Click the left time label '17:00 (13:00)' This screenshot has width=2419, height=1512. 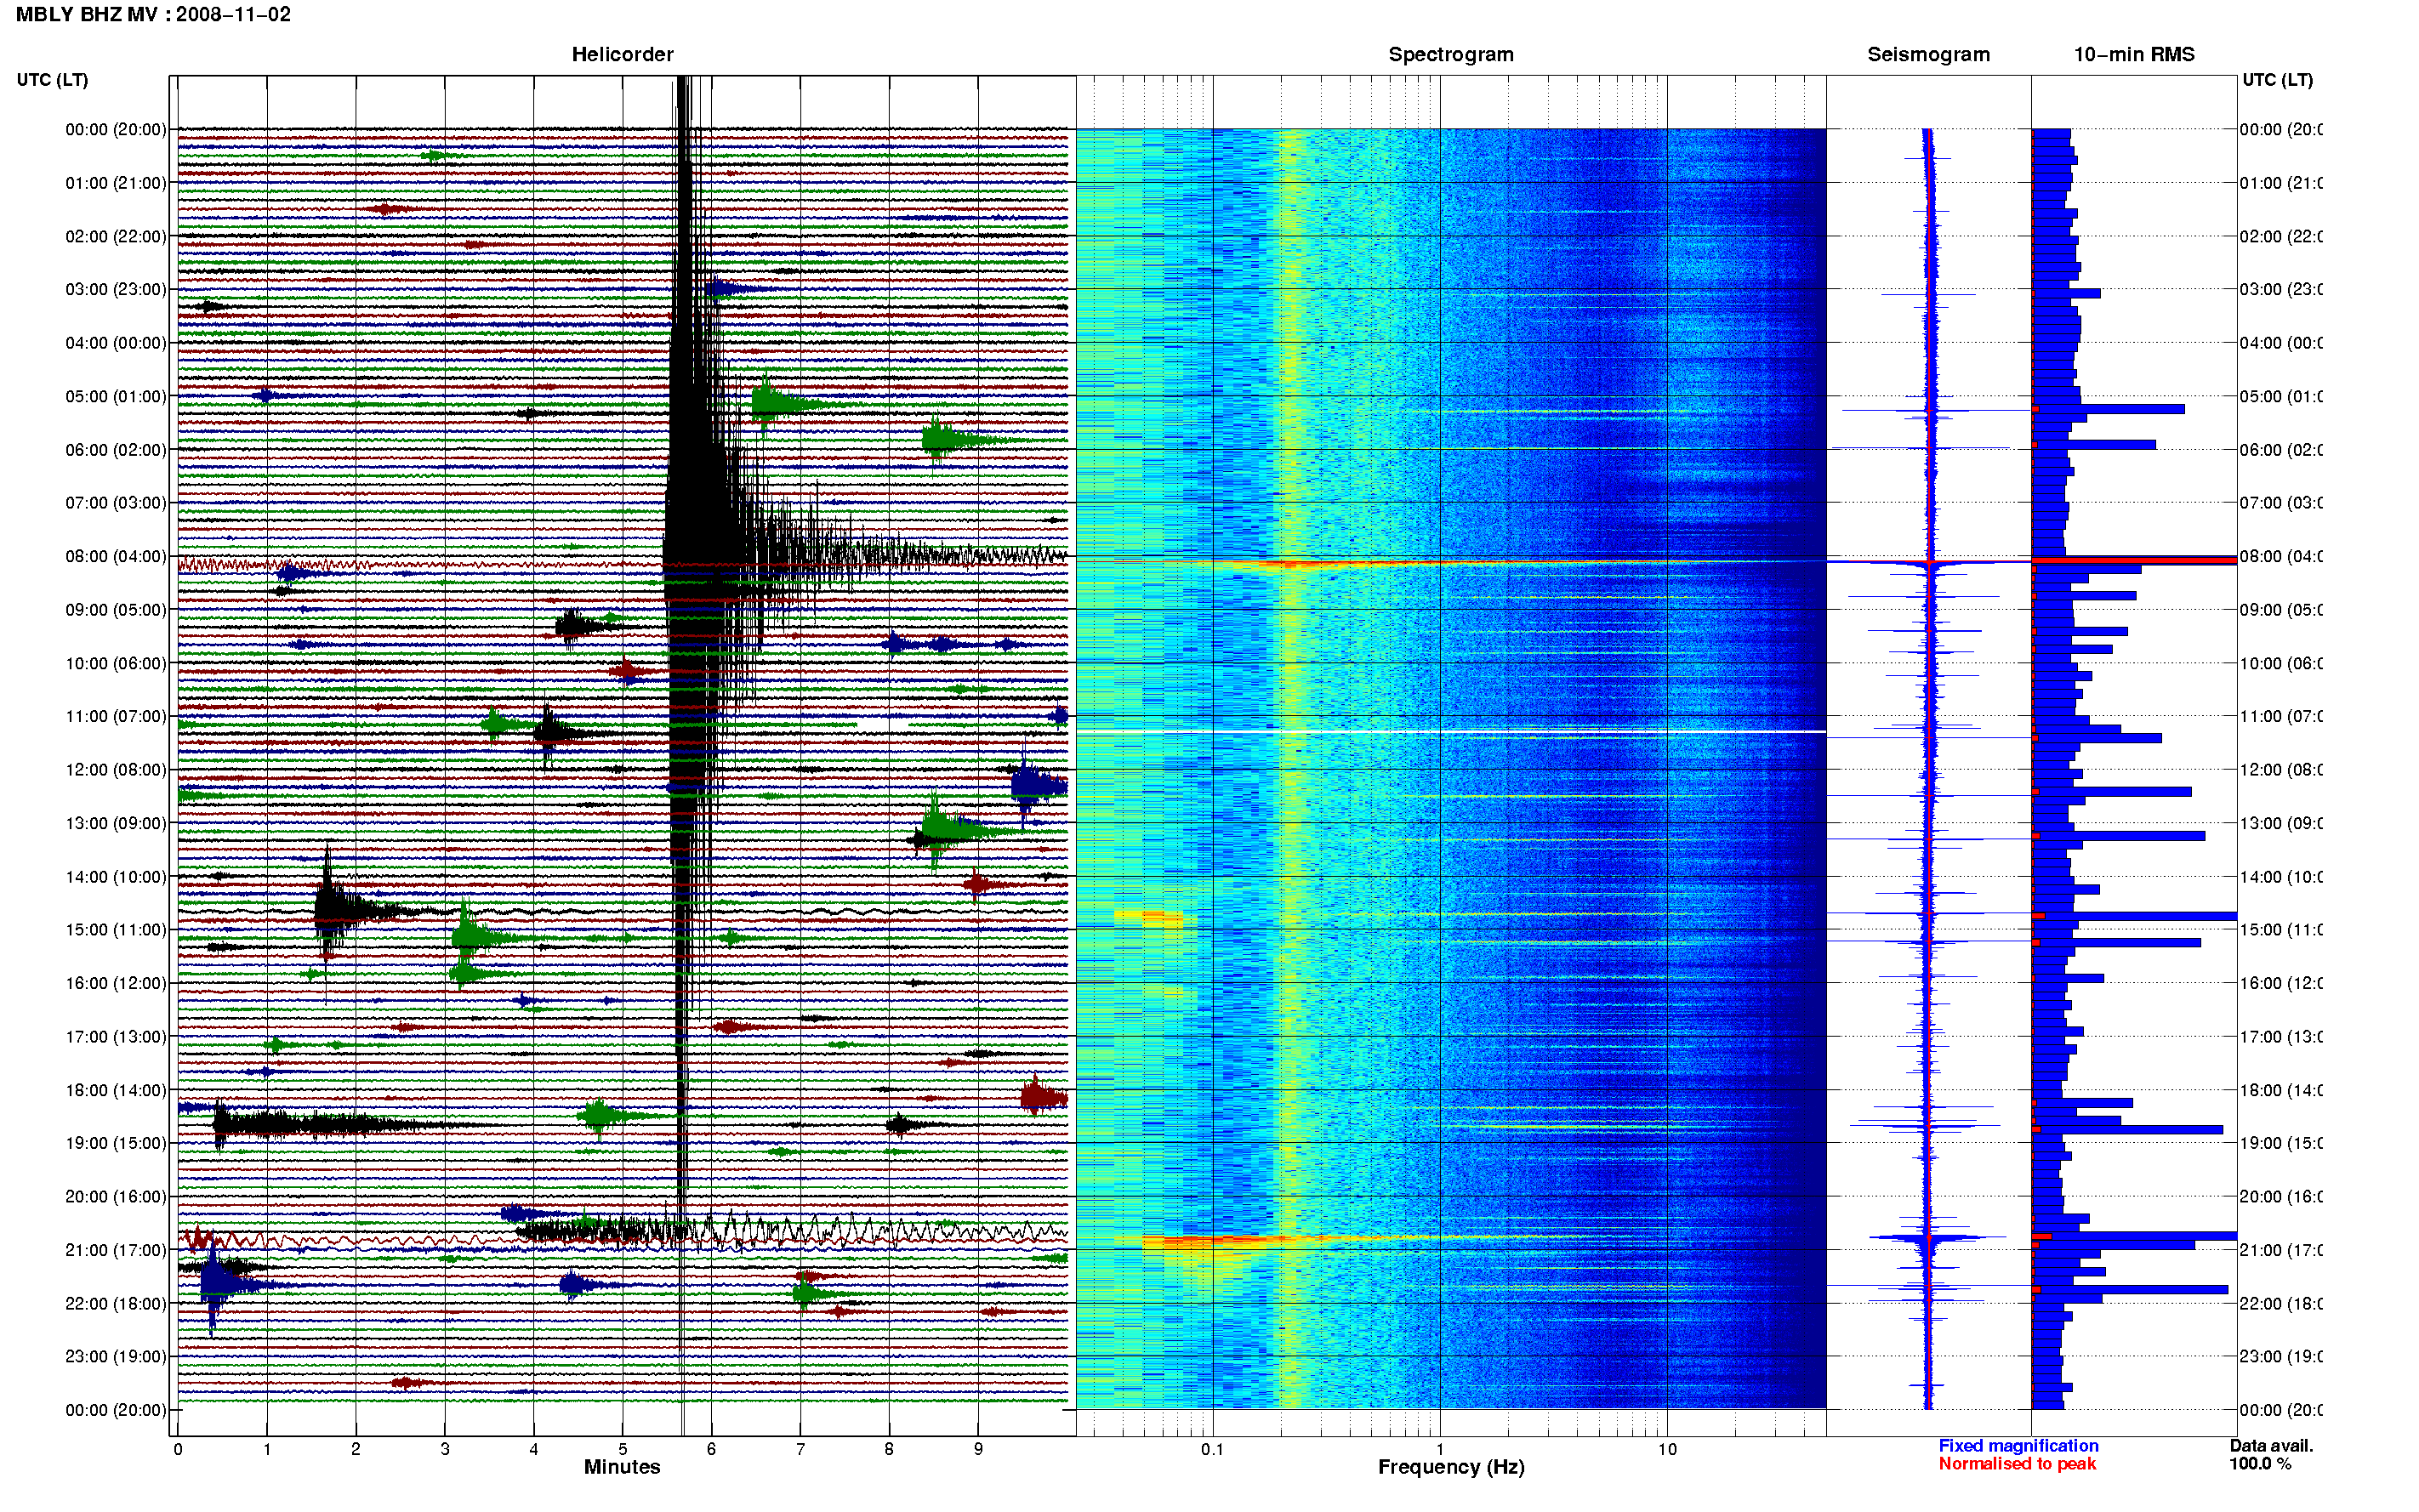pyautogui.click(x=116, y=1037)
